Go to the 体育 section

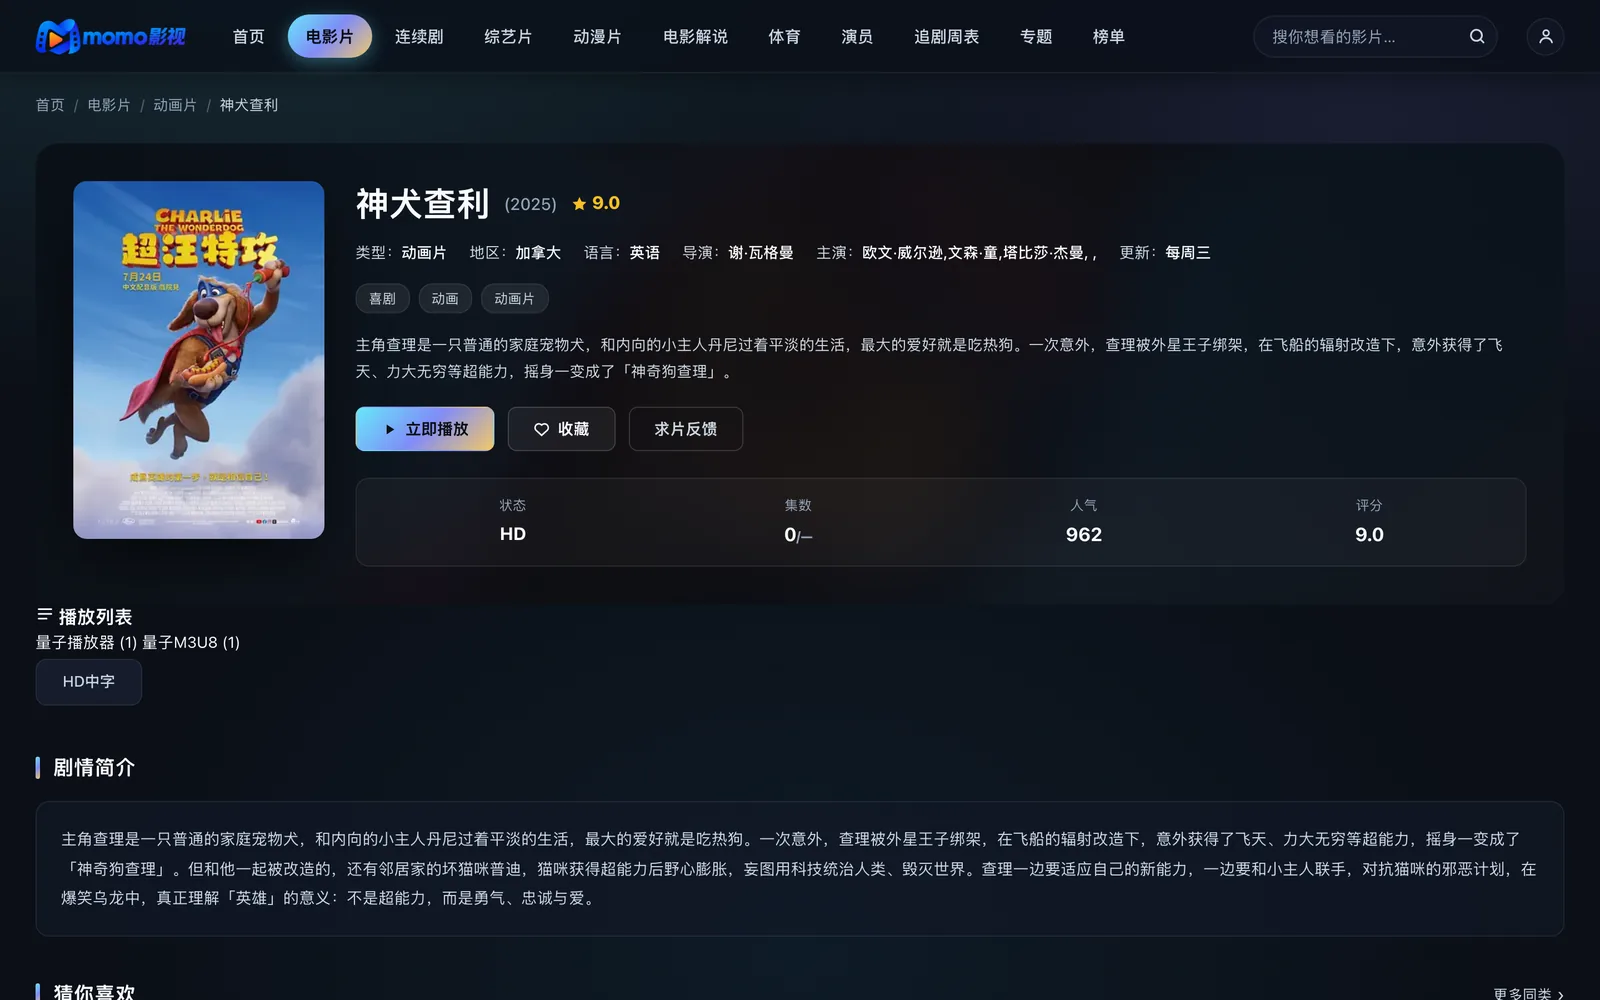tap(784, 36)
